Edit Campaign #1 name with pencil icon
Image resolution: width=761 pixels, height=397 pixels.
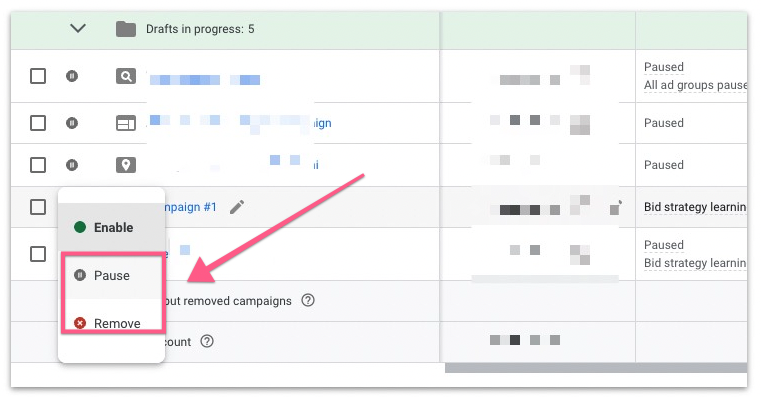(237, 207)
